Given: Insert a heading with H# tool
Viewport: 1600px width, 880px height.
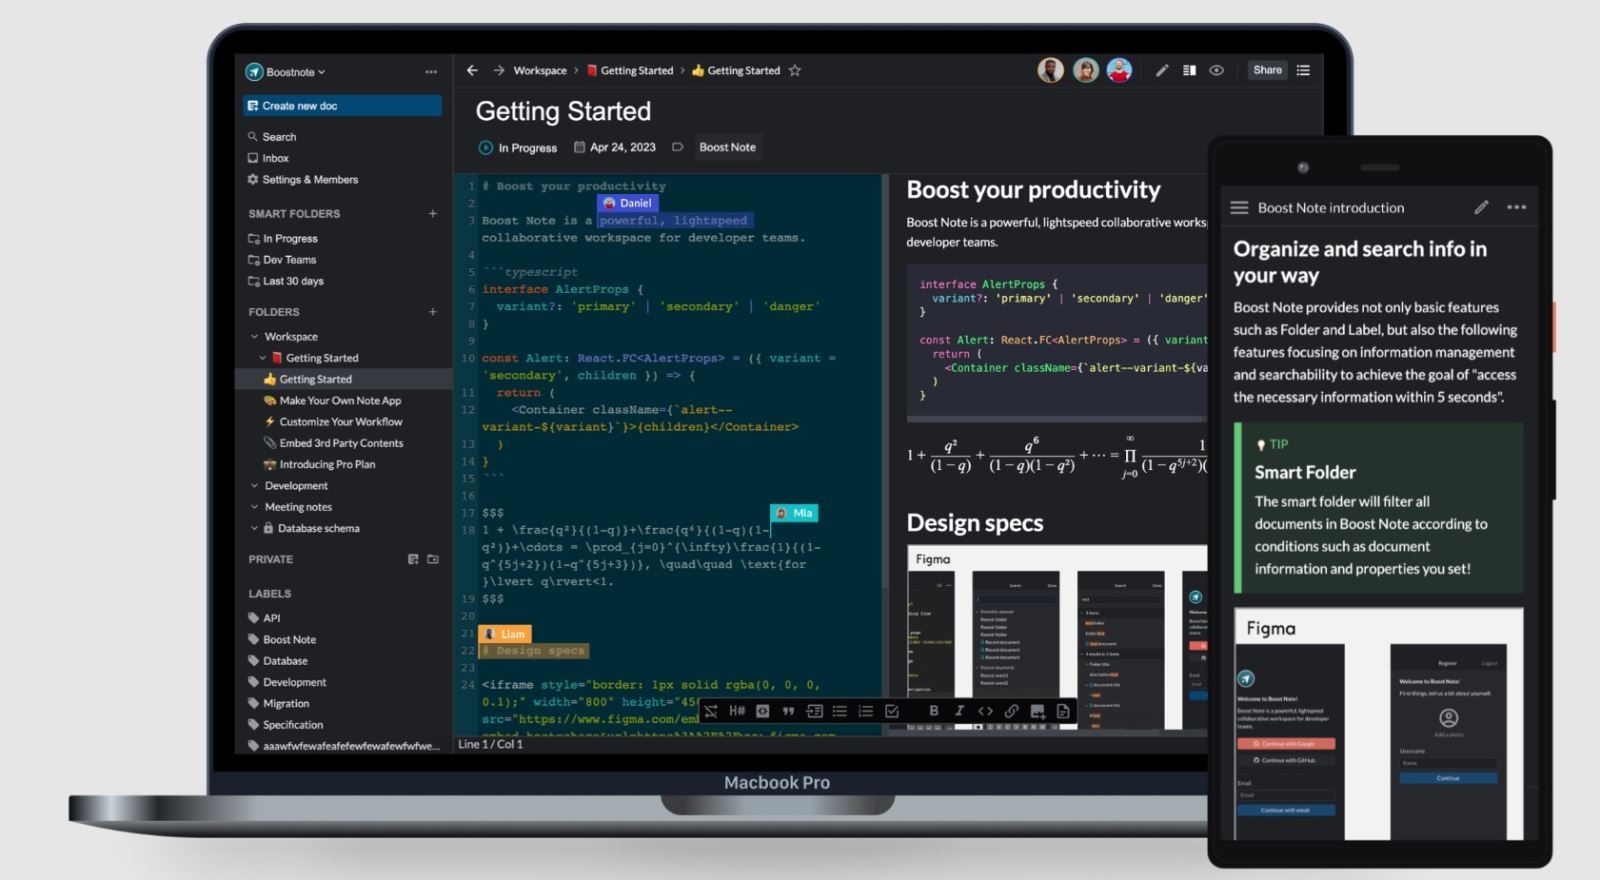Looking at the screenshot, I should click(x=737, y=711).
